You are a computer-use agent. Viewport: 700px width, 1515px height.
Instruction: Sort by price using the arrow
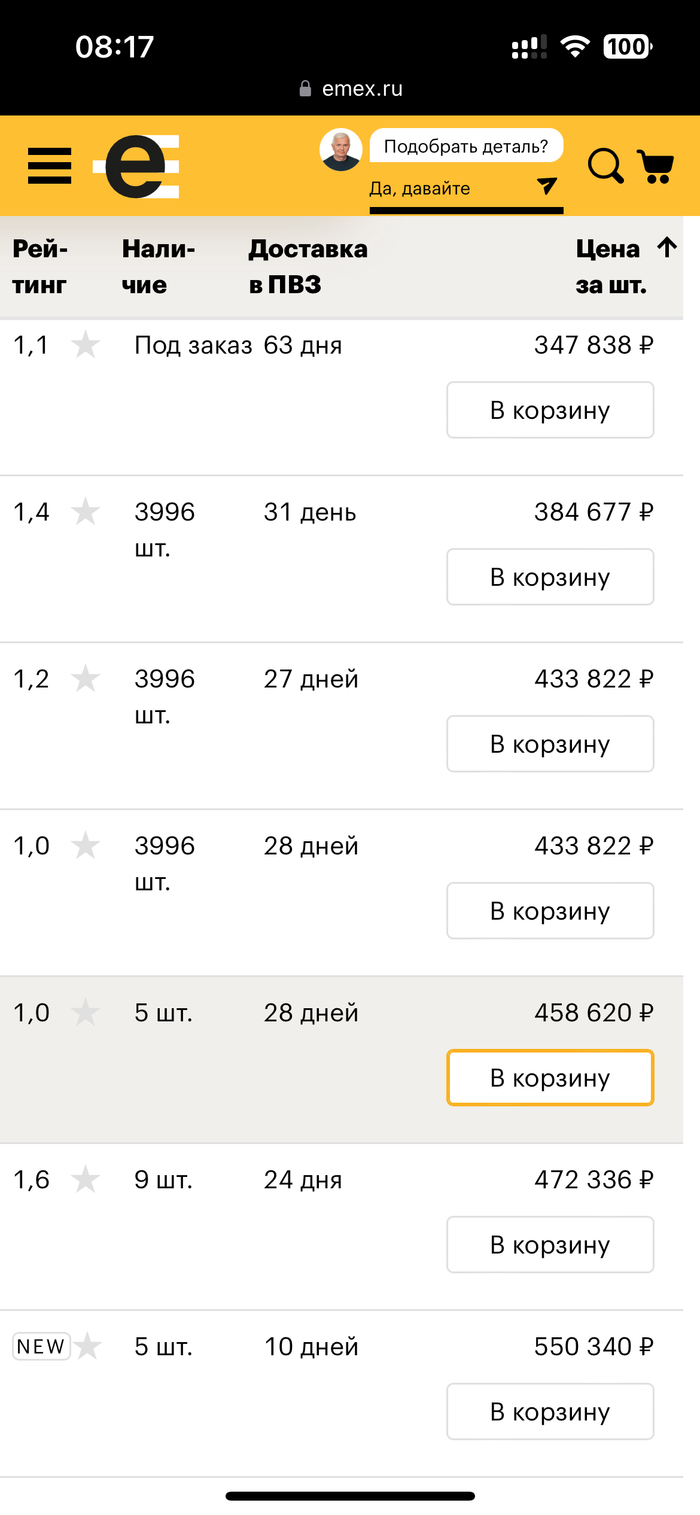667,248
